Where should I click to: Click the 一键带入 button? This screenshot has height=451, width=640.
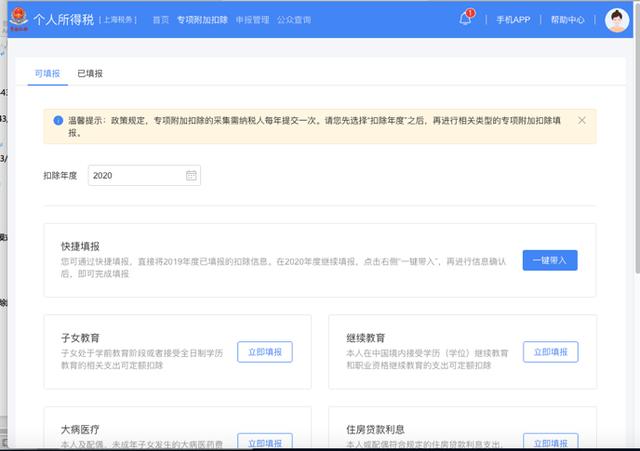549,260
